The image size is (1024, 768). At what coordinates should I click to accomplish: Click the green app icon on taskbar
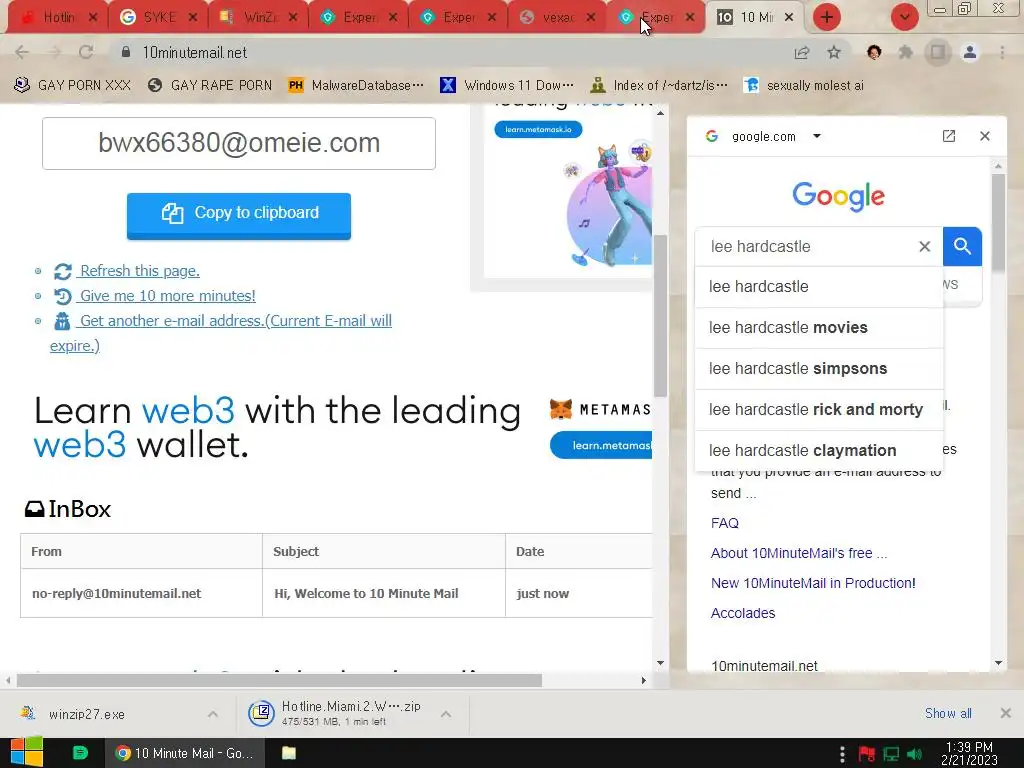[80, 753]
